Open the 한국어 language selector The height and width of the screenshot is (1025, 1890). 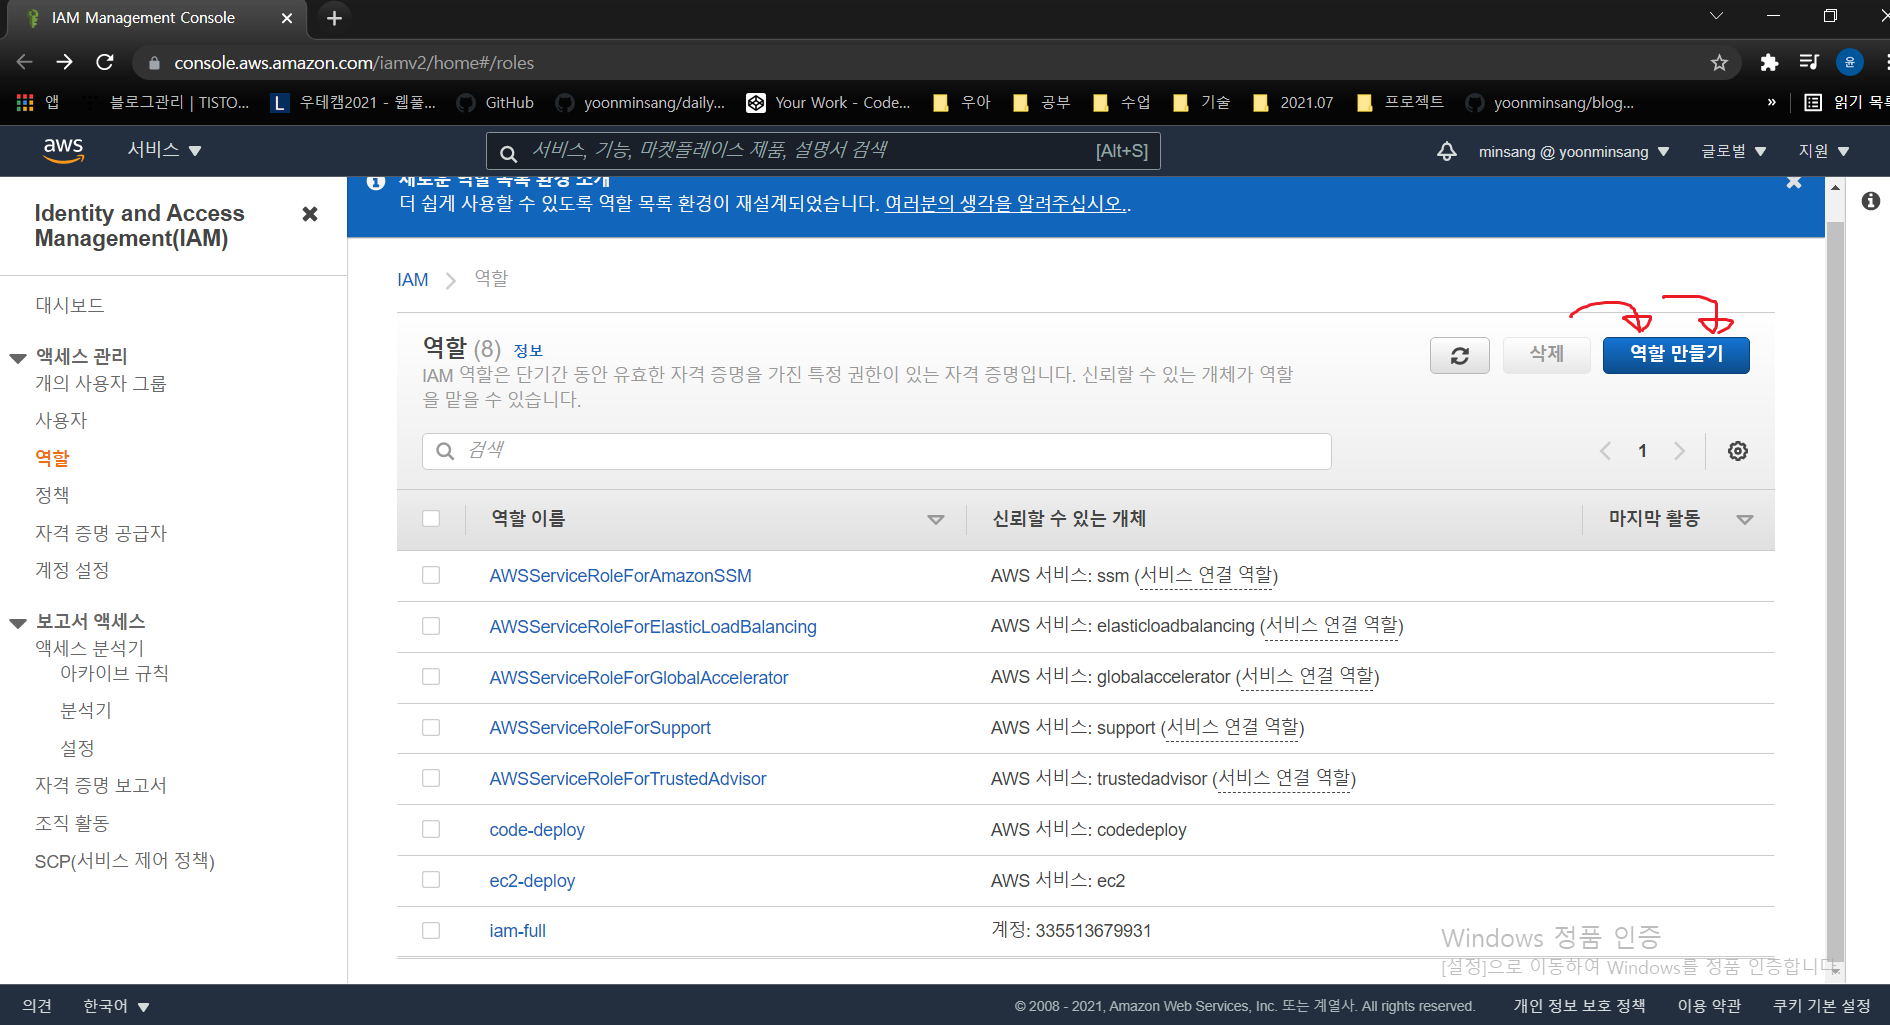click(116, 1006)
